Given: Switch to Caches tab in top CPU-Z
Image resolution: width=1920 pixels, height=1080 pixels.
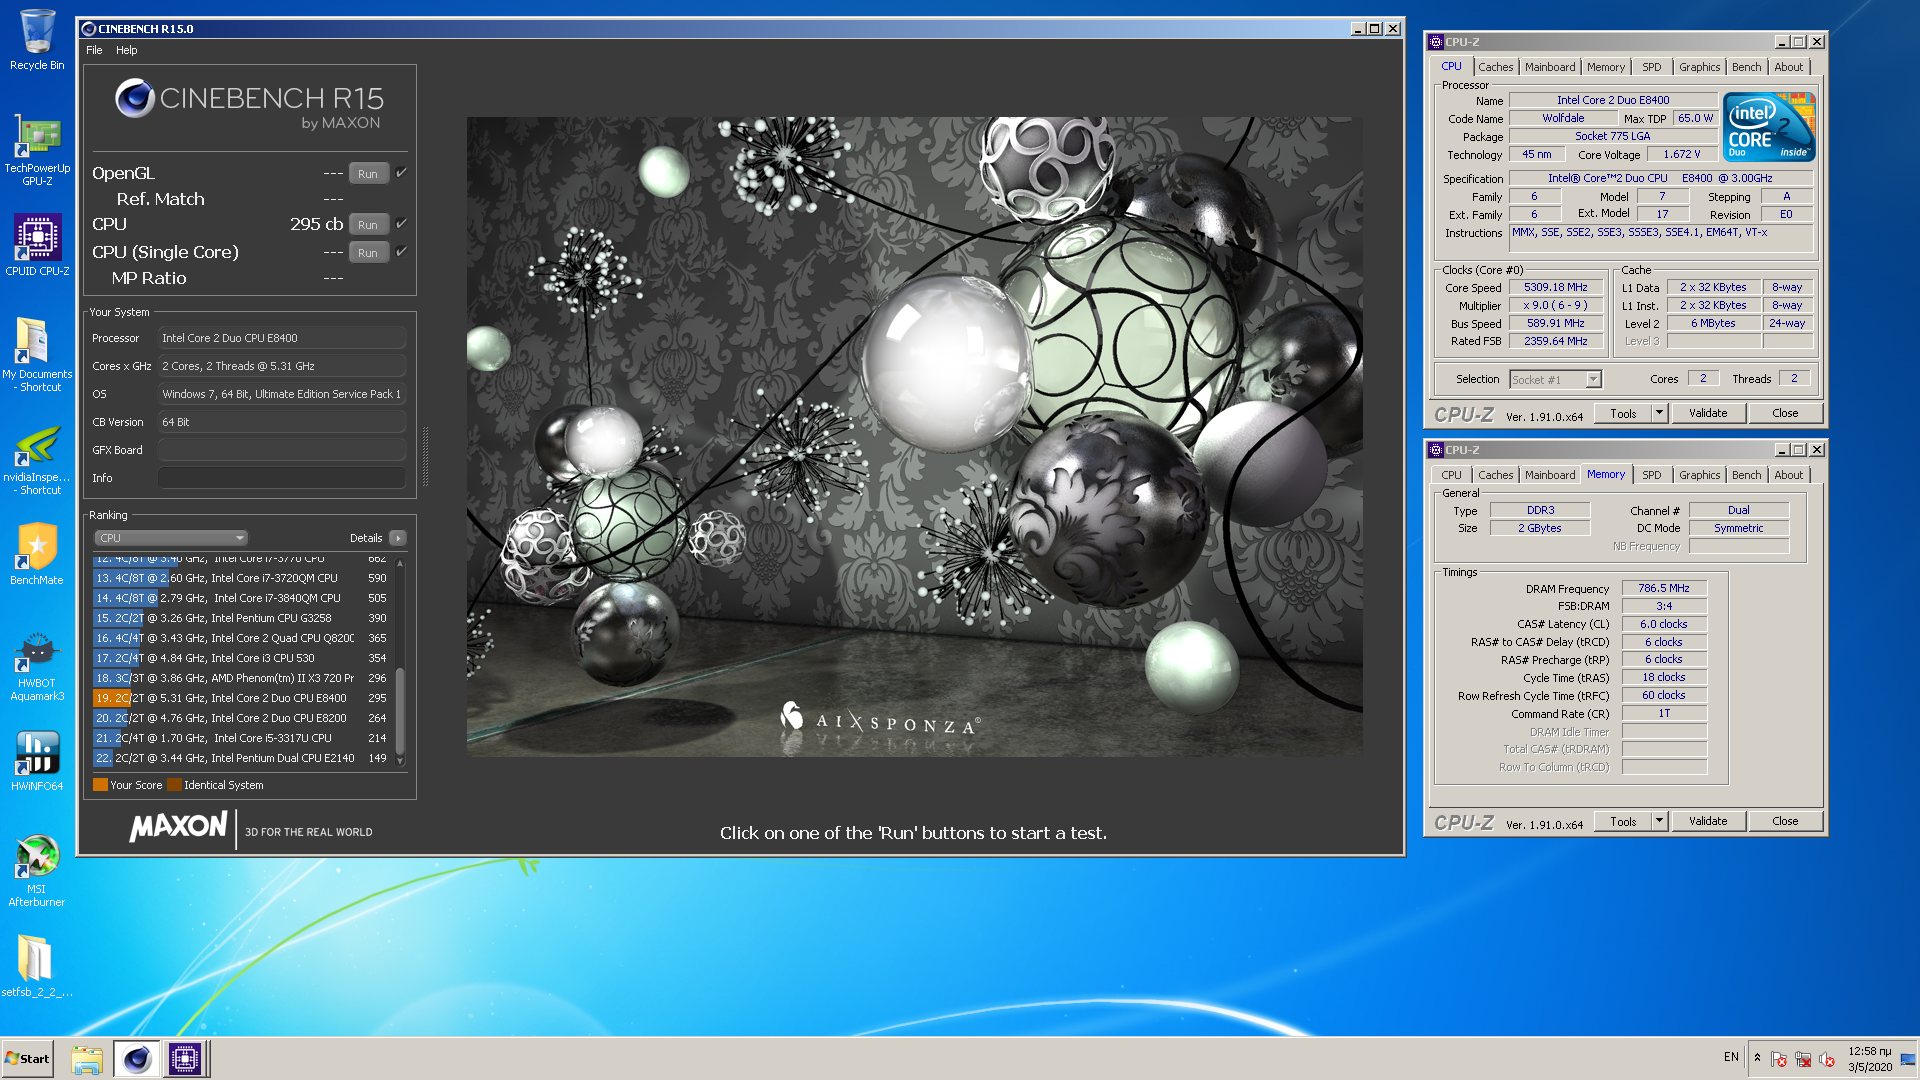Looking at the screenshot, I should [1495, 67].
